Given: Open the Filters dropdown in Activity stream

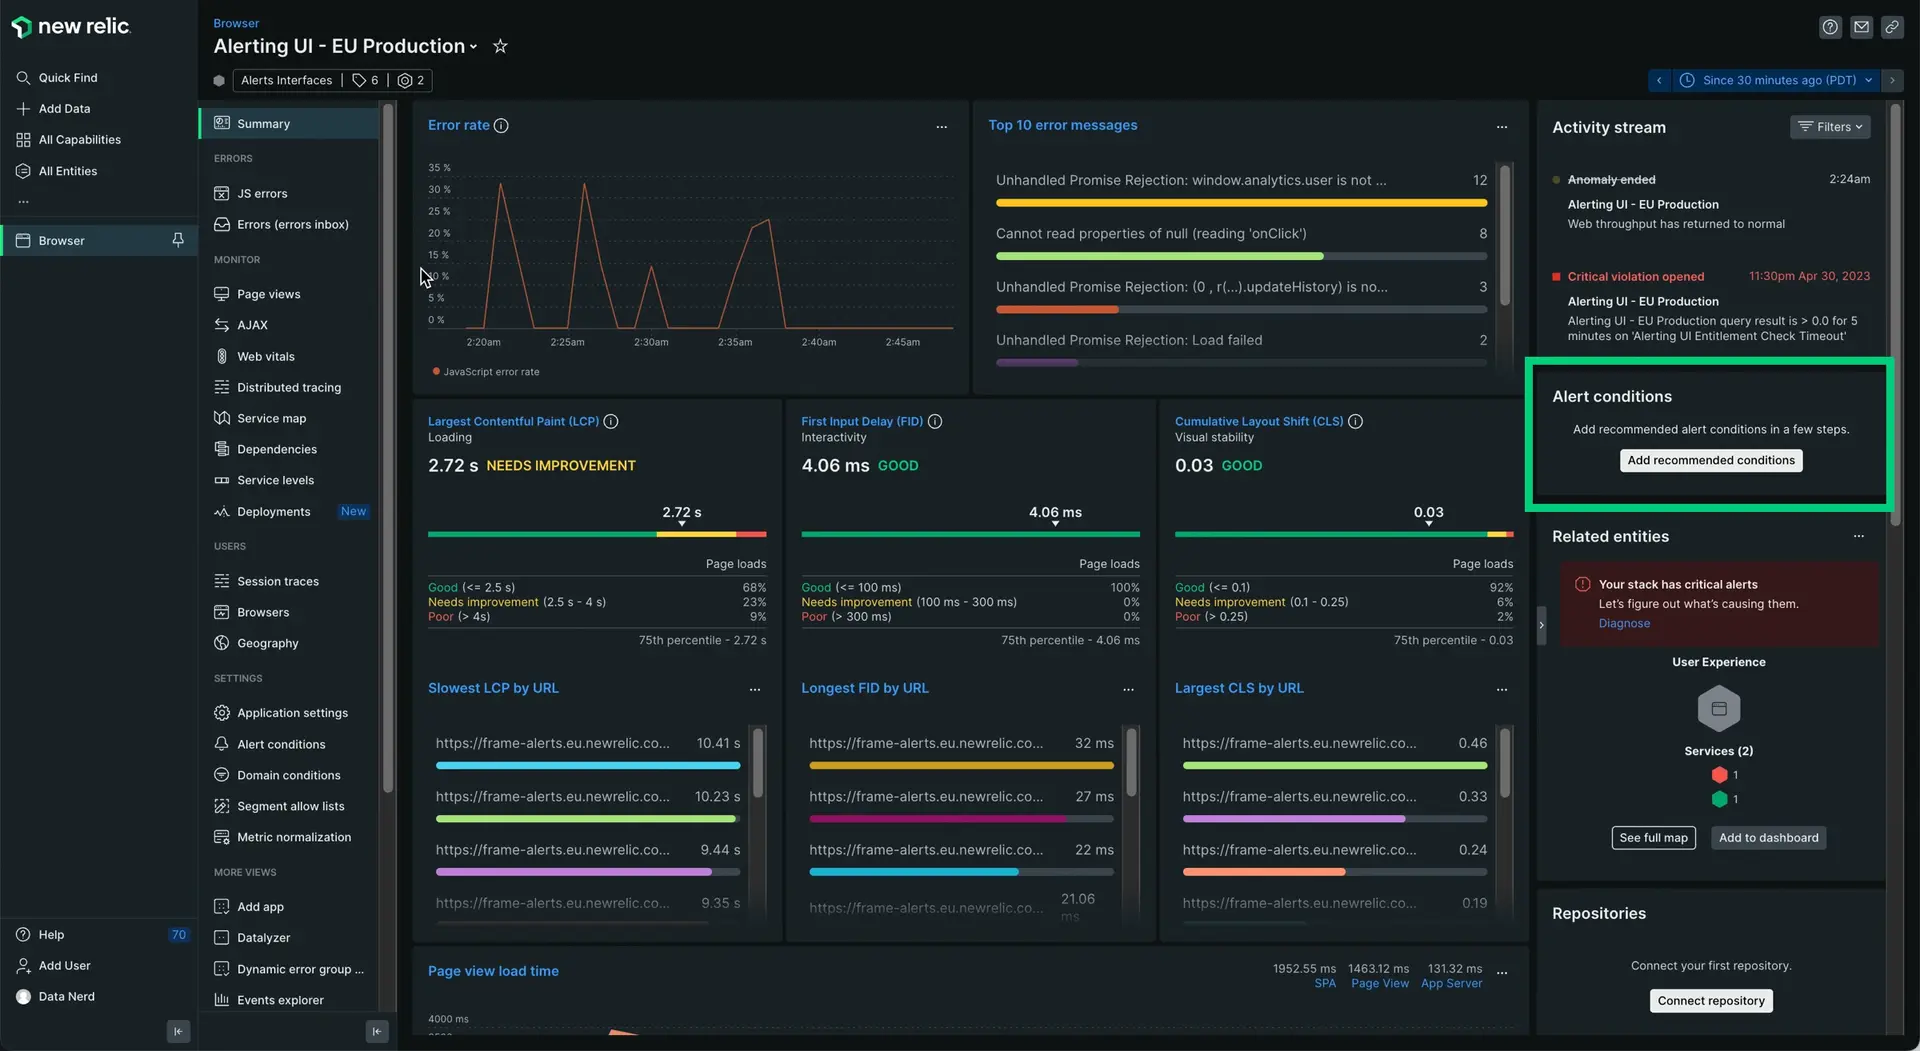Looking at the screenshot, I should pos(1829,127).
